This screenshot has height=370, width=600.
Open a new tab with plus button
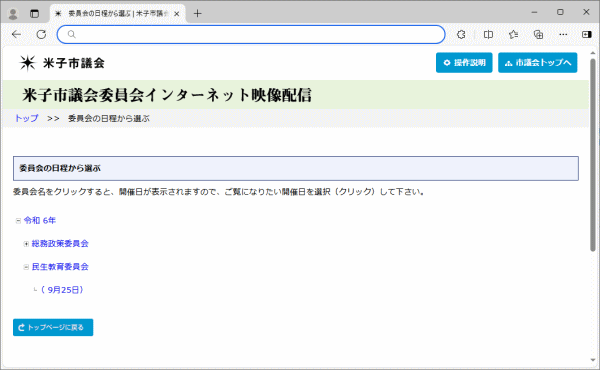(x=197, y=14)
